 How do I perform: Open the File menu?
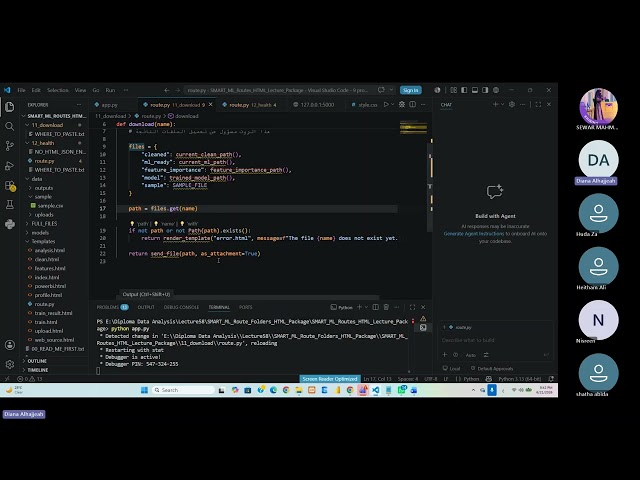point(22,90)
